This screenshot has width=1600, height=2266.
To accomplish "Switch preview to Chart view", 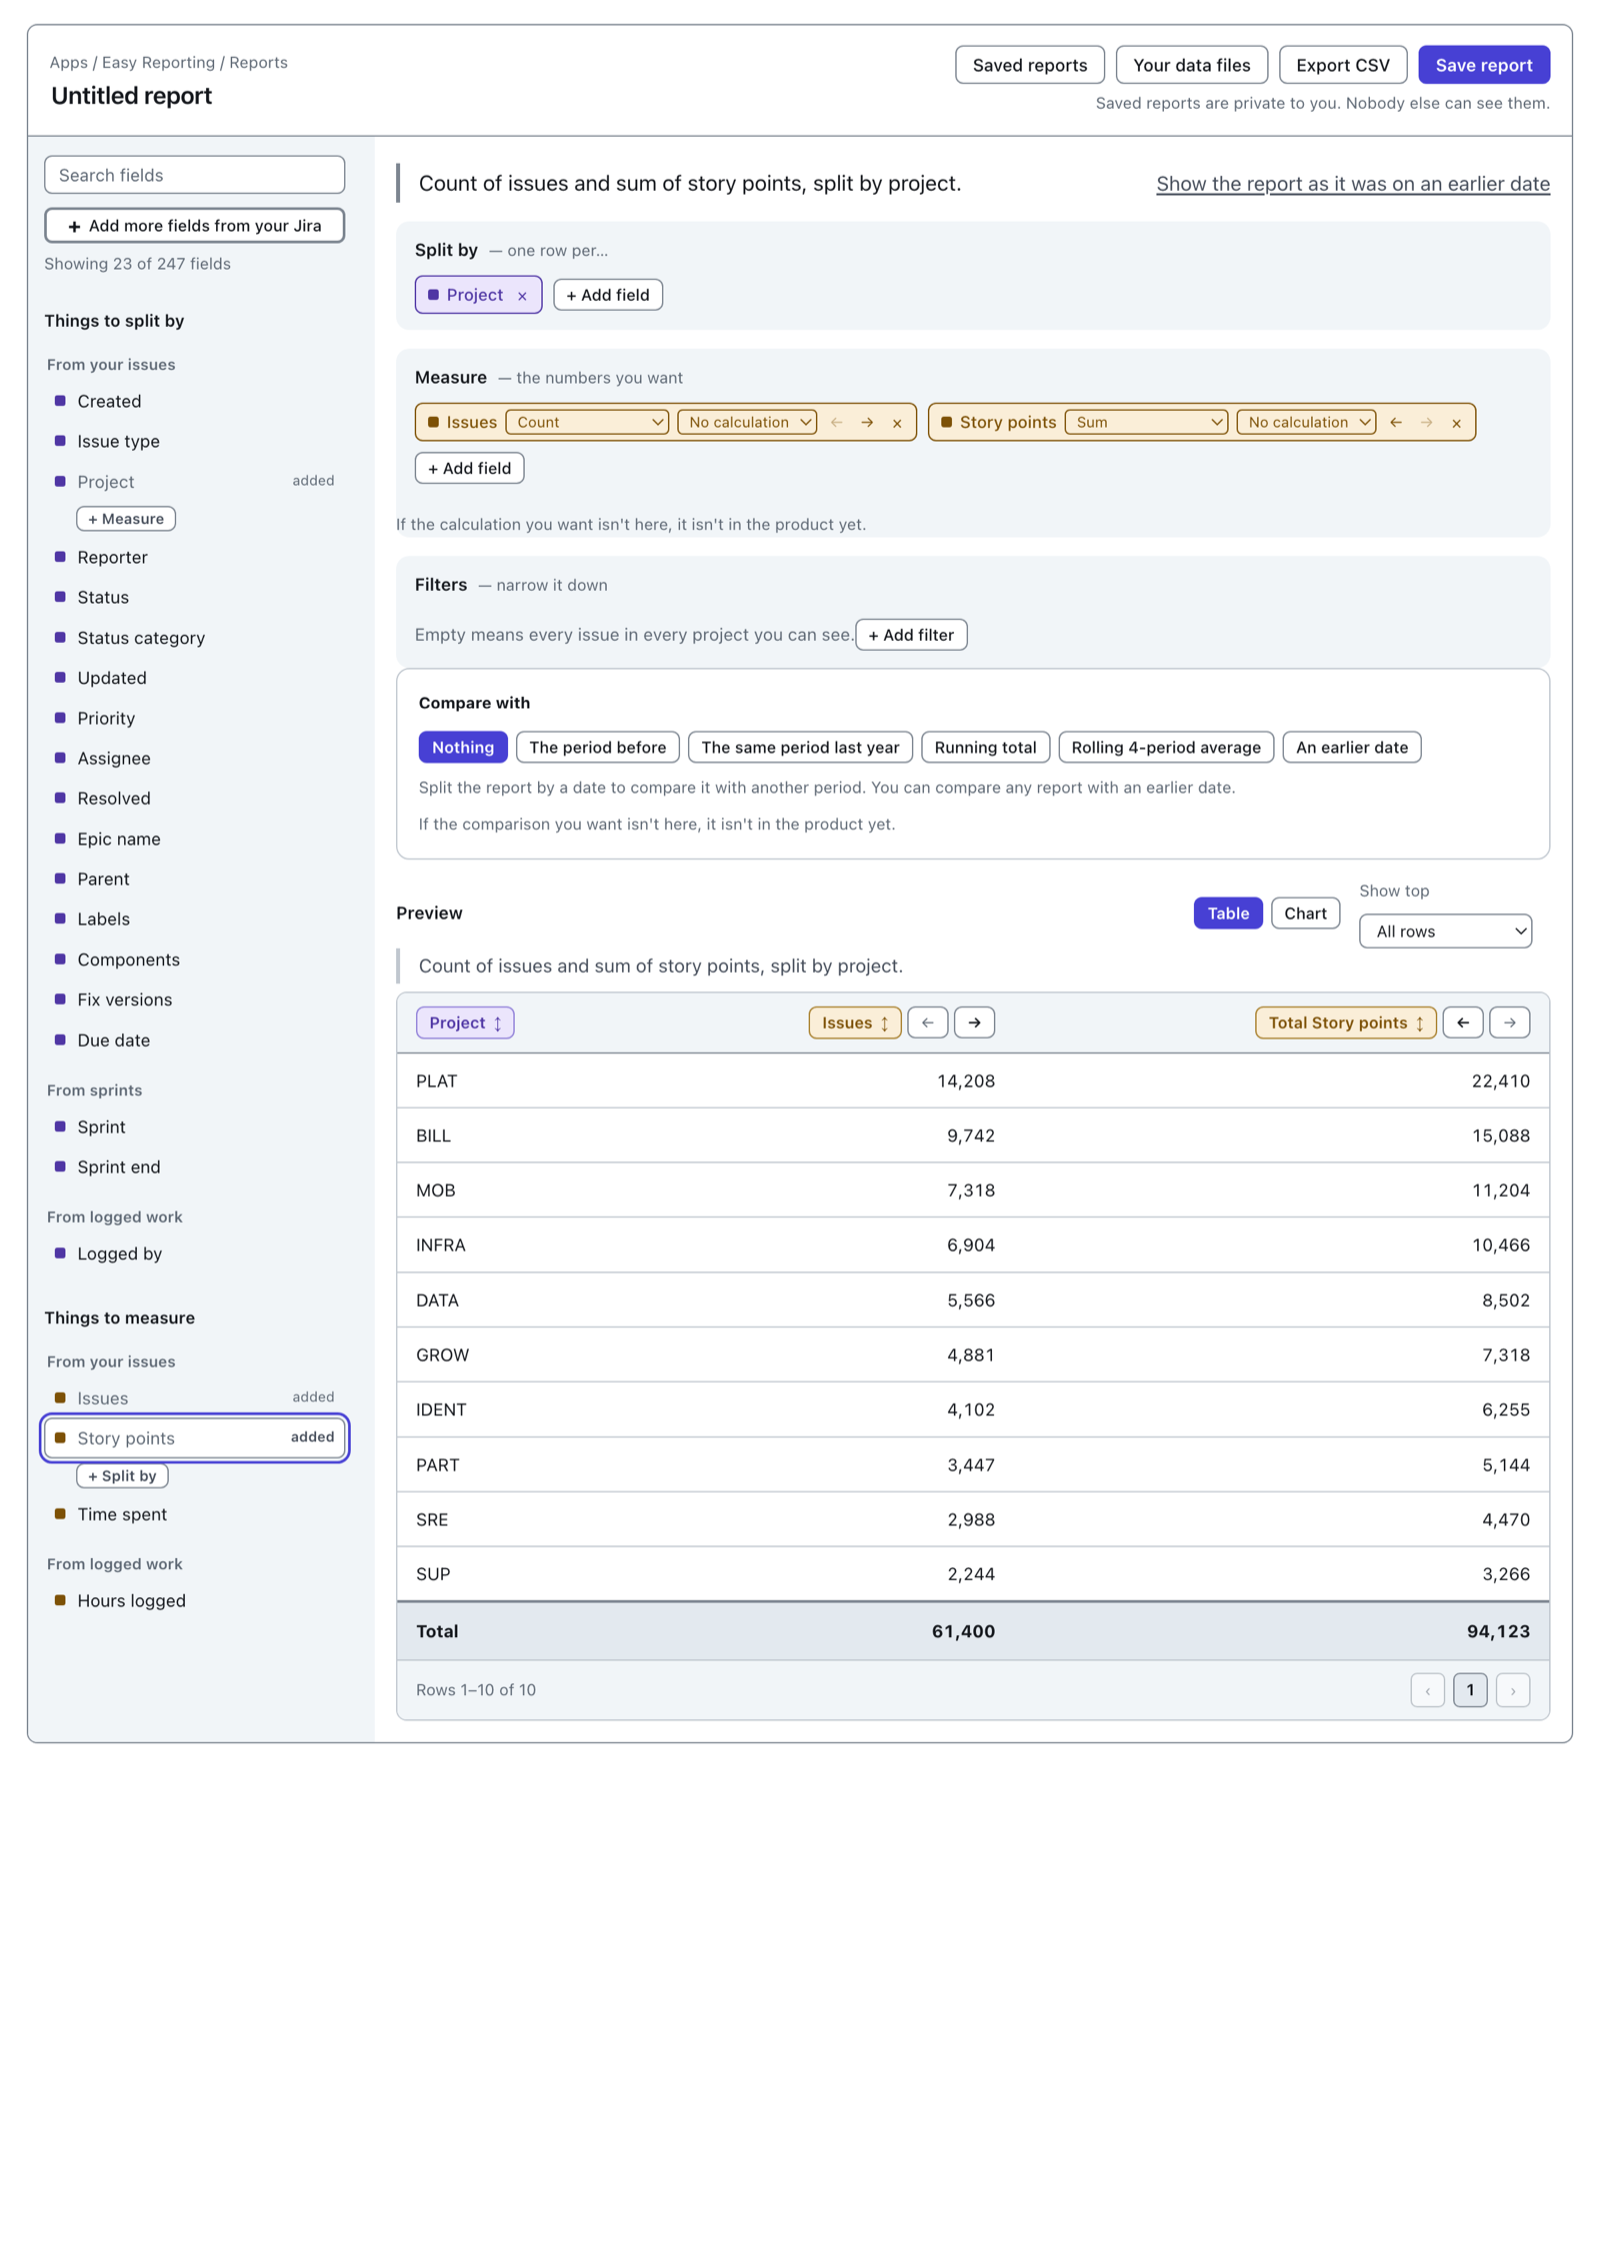I will pos(1306,914).
